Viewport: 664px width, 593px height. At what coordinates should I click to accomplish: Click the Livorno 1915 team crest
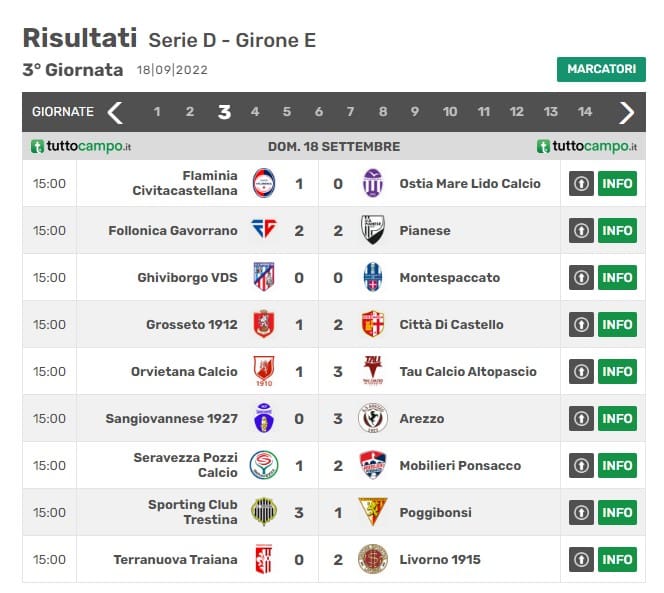[372, 559]
